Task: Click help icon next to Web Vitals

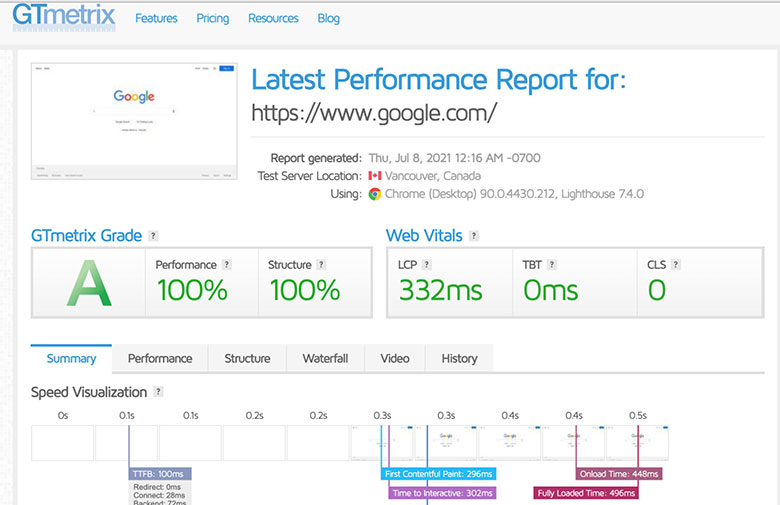Action: (474, 236)
